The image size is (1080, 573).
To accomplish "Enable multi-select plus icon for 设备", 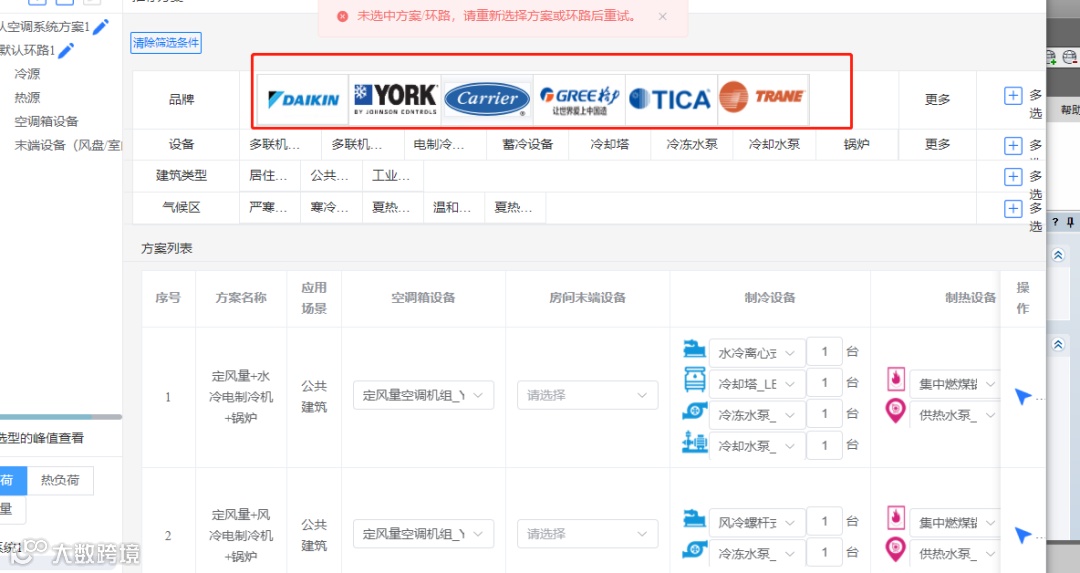I will pos(1012,145).
